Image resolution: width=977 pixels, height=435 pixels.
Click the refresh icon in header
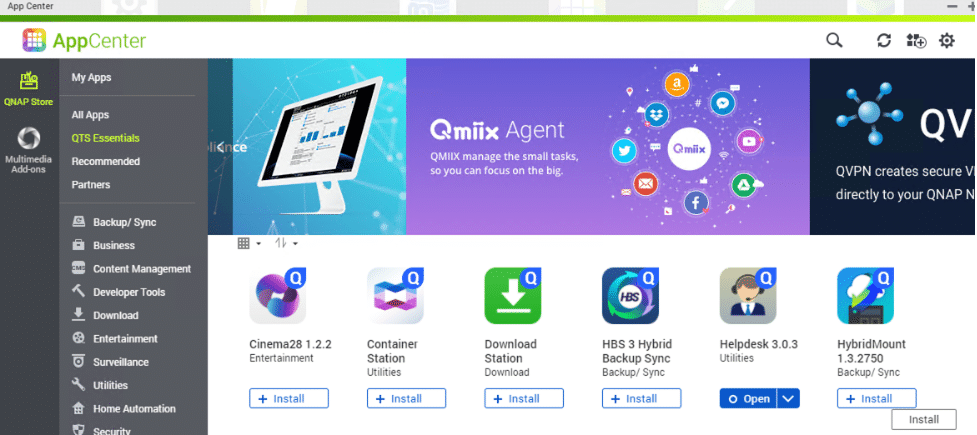coord(884,41)
